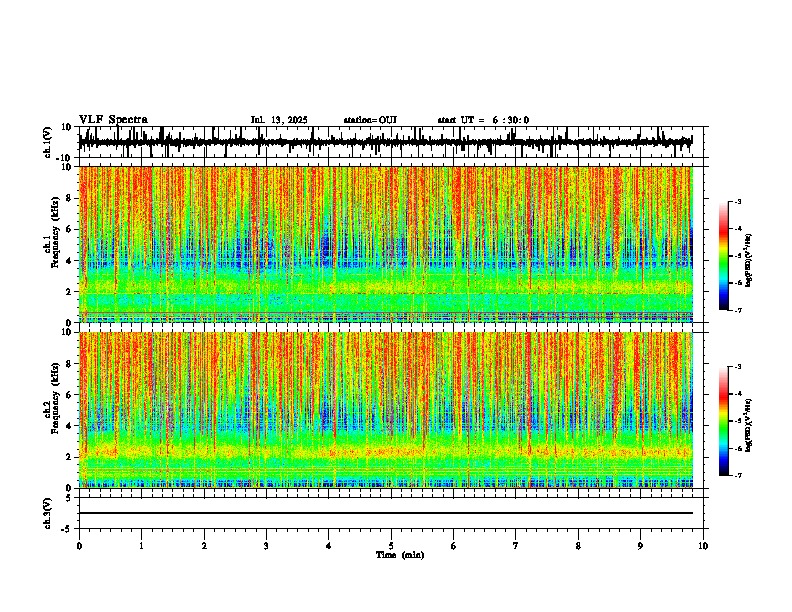Screen dimensions: 792x612
Task: Click the ch.2 color bar log(PSD) label
Action: (x=748, y=425)
